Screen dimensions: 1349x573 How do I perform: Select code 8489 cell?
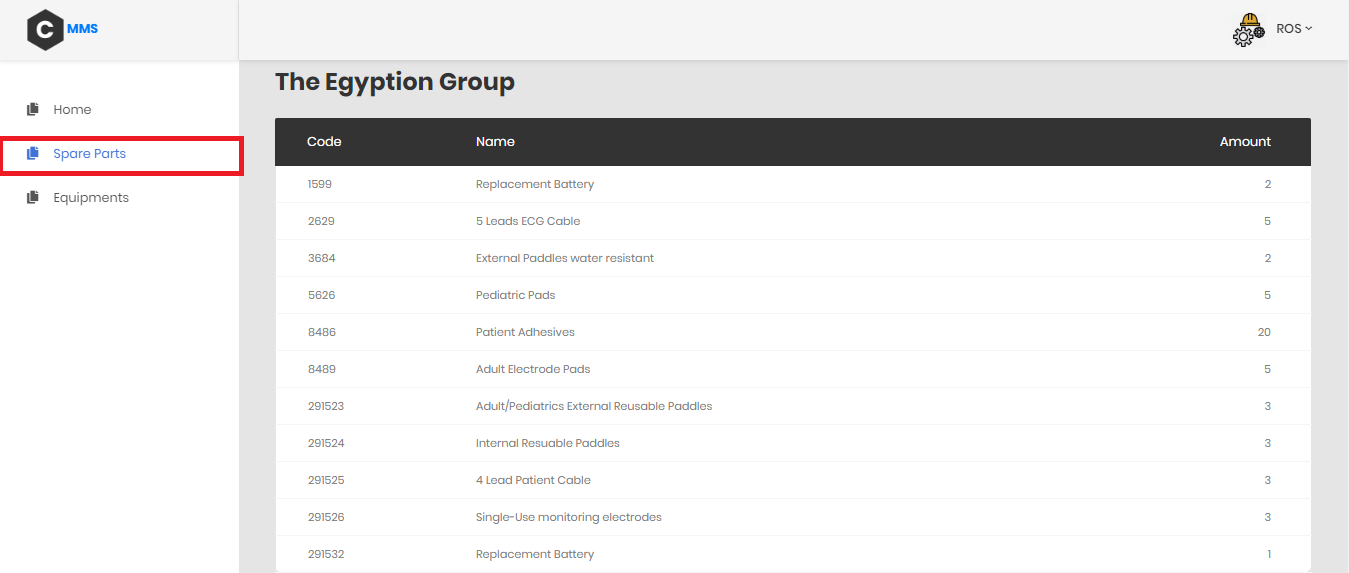tap(322, 369)
